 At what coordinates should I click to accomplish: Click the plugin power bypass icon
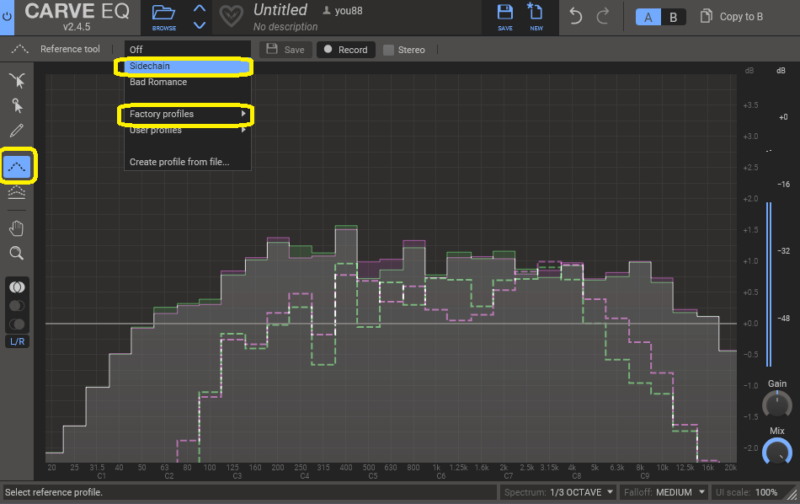[x=7, y=16]
